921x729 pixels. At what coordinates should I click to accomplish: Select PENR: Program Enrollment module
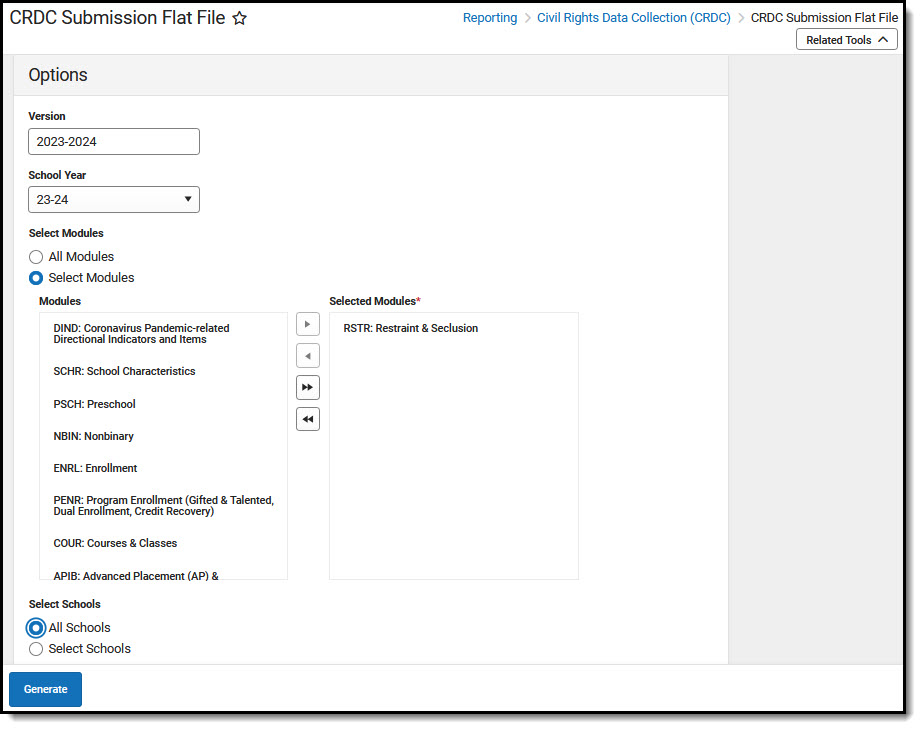(x=163, y=506)
